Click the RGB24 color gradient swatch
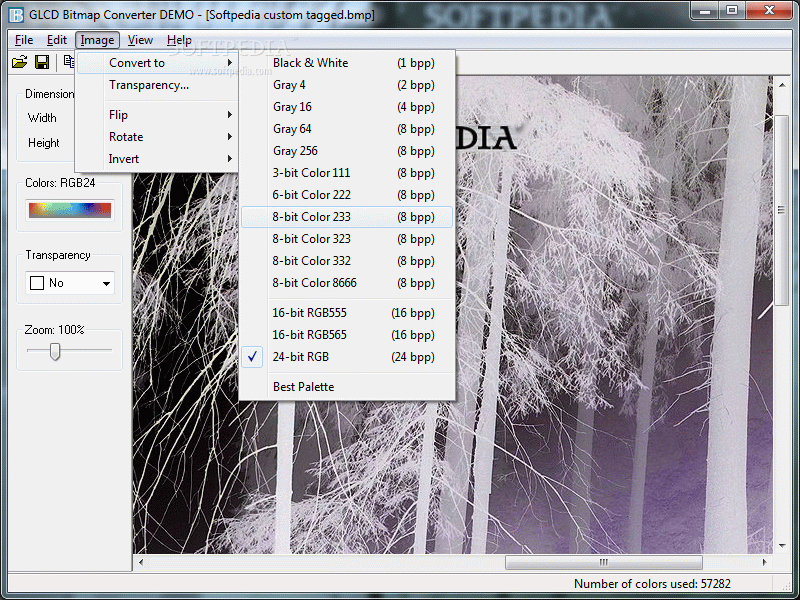The height and width of the screenshot is (600, 800). coord(70,210)
